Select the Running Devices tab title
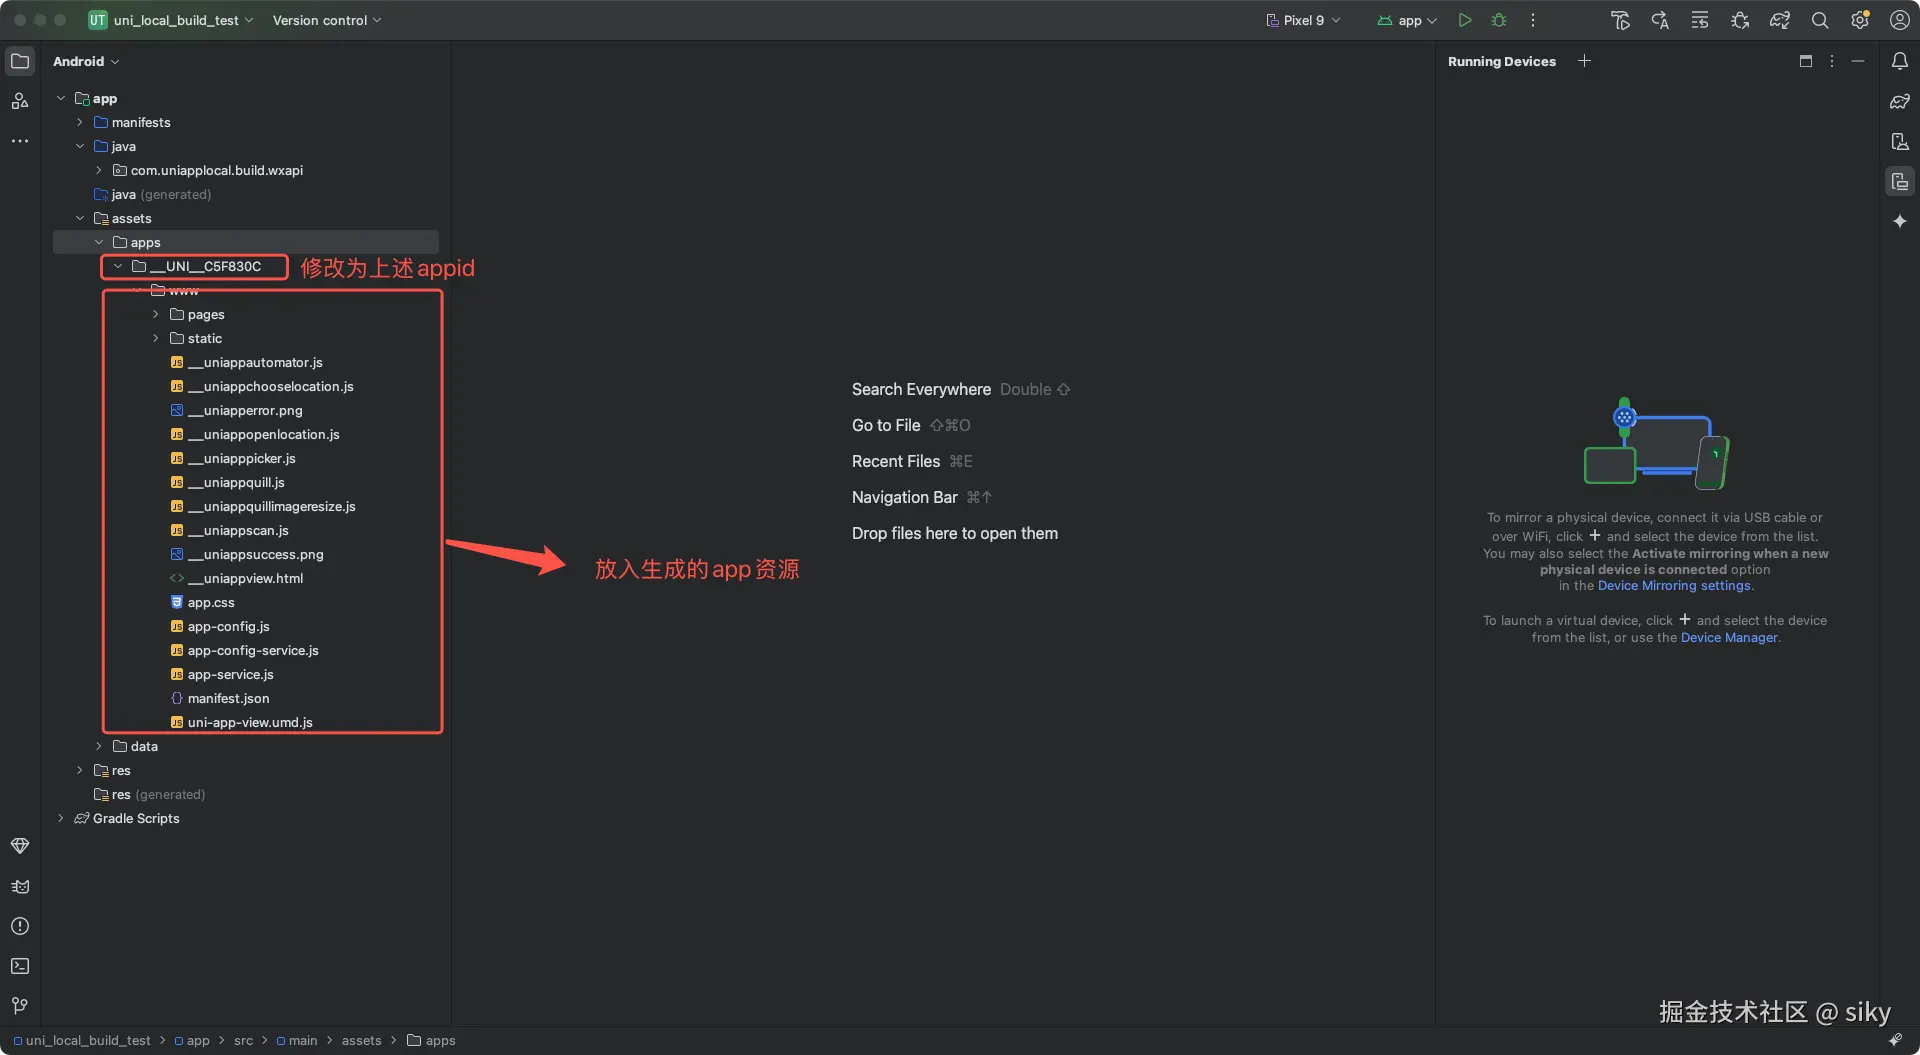Viewport: 1920px width, 1055px height. click(1502, 61)
